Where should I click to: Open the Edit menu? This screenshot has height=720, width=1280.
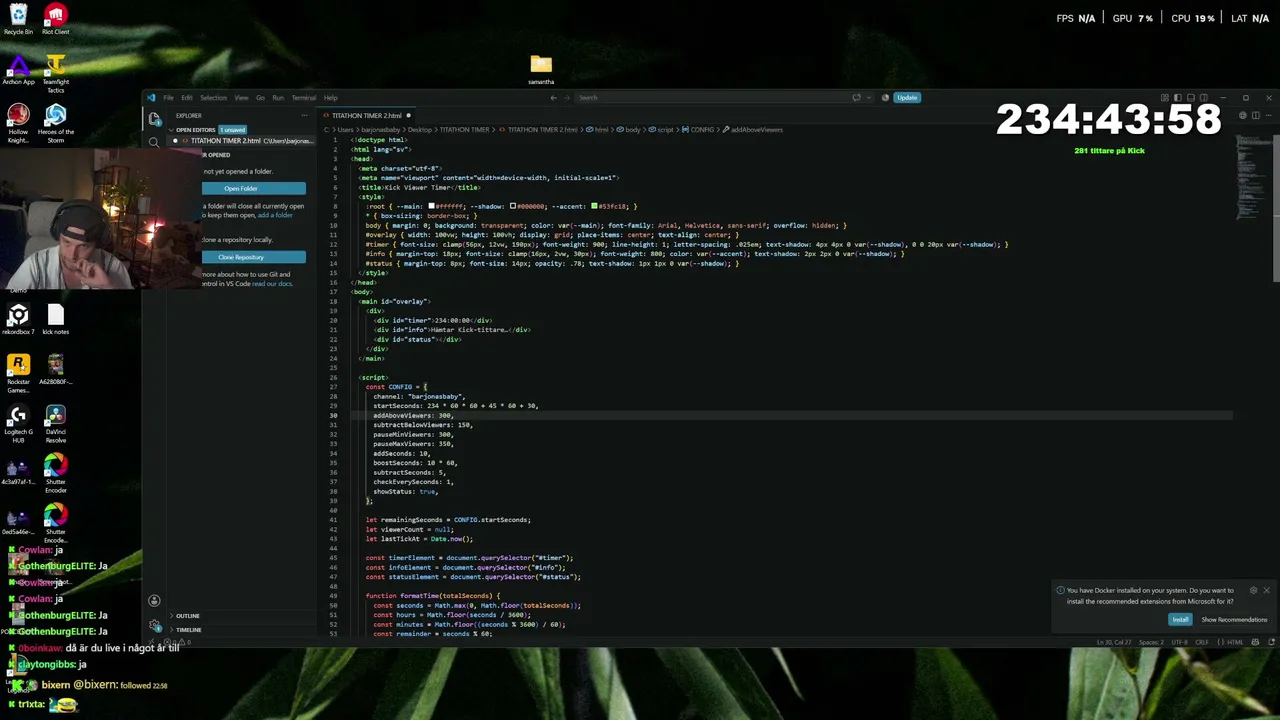[186, 98]
